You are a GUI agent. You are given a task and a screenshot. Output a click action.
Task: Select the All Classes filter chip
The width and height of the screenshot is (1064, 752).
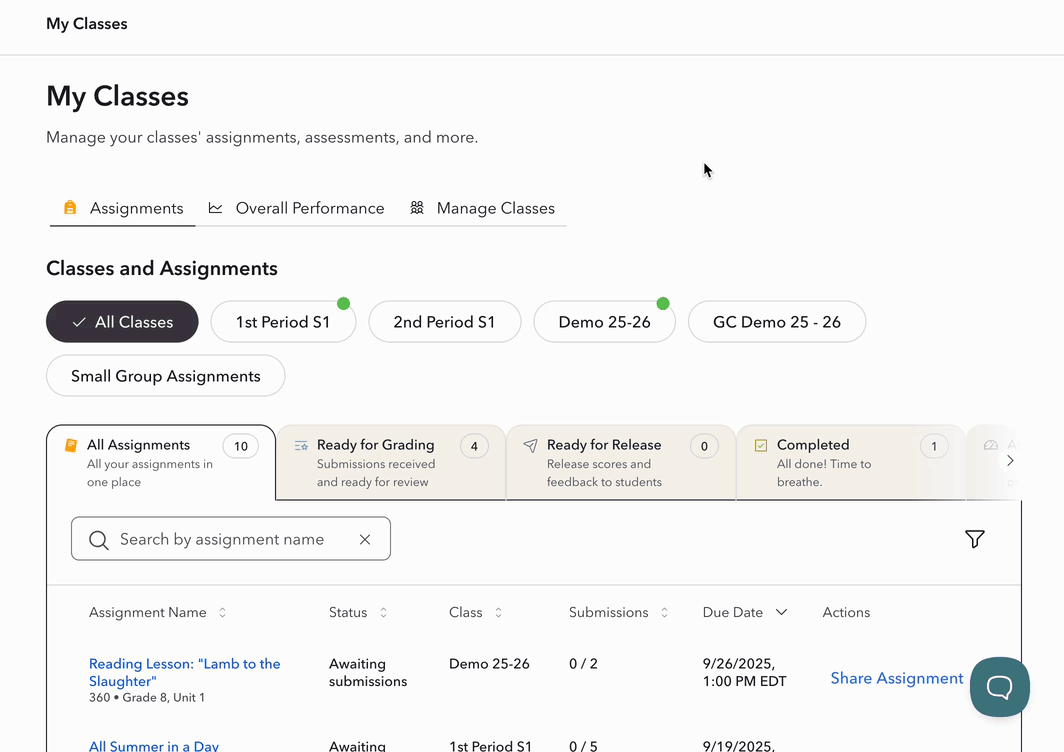coord(122,322)
